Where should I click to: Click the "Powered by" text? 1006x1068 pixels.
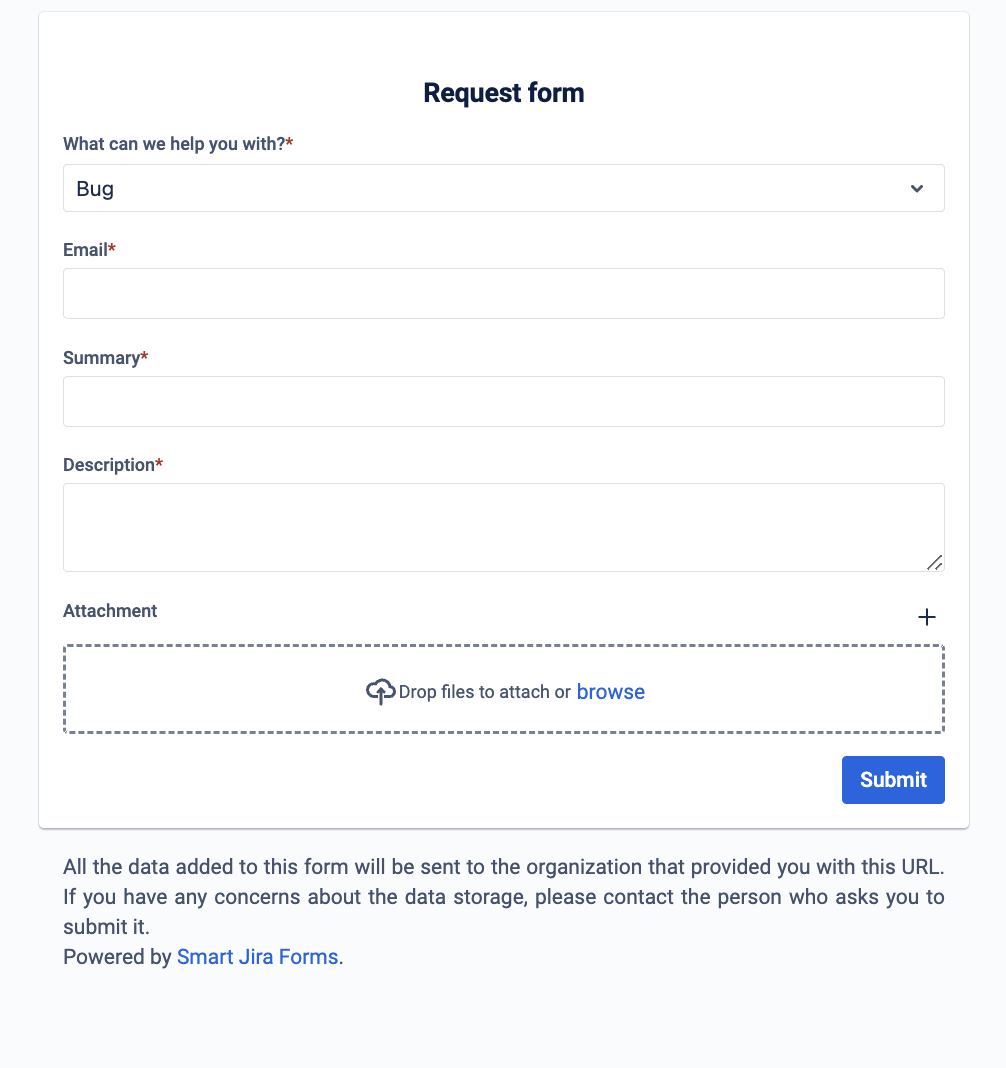point(117,957)
